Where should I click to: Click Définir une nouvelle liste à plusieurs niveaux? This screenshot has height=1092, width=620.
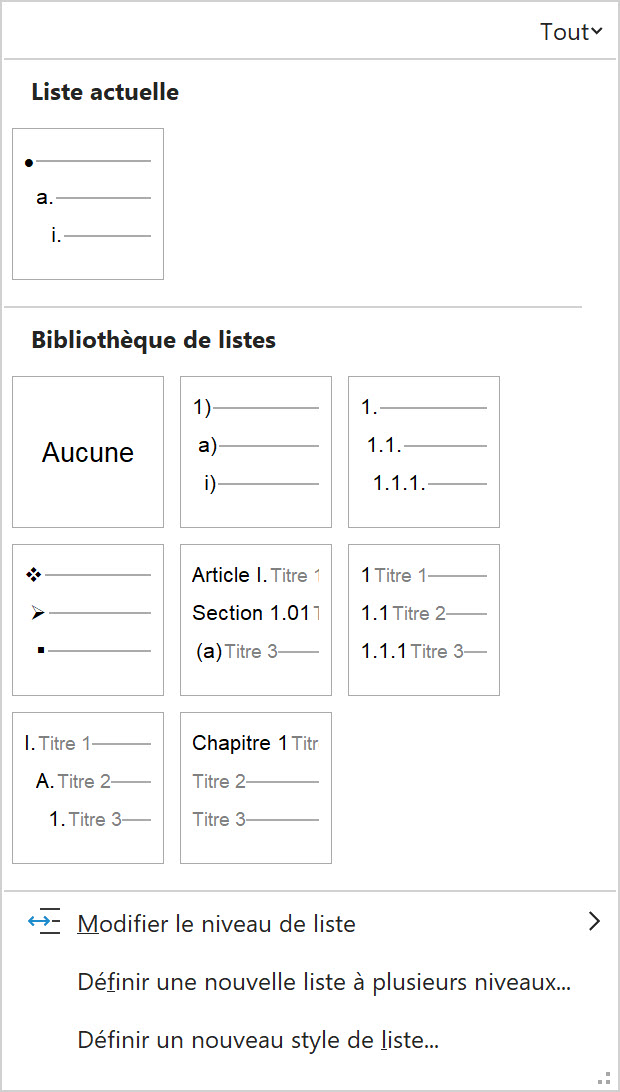click(x=324, y=983)
